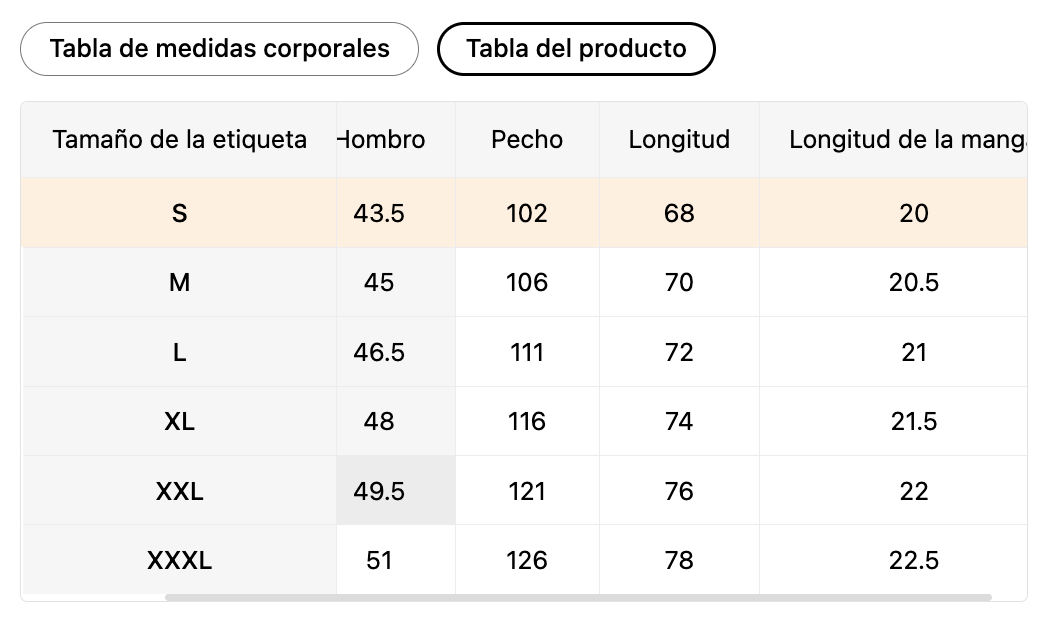Click the Longitud column header
The image size is (1056, 622).
(679, 140)
